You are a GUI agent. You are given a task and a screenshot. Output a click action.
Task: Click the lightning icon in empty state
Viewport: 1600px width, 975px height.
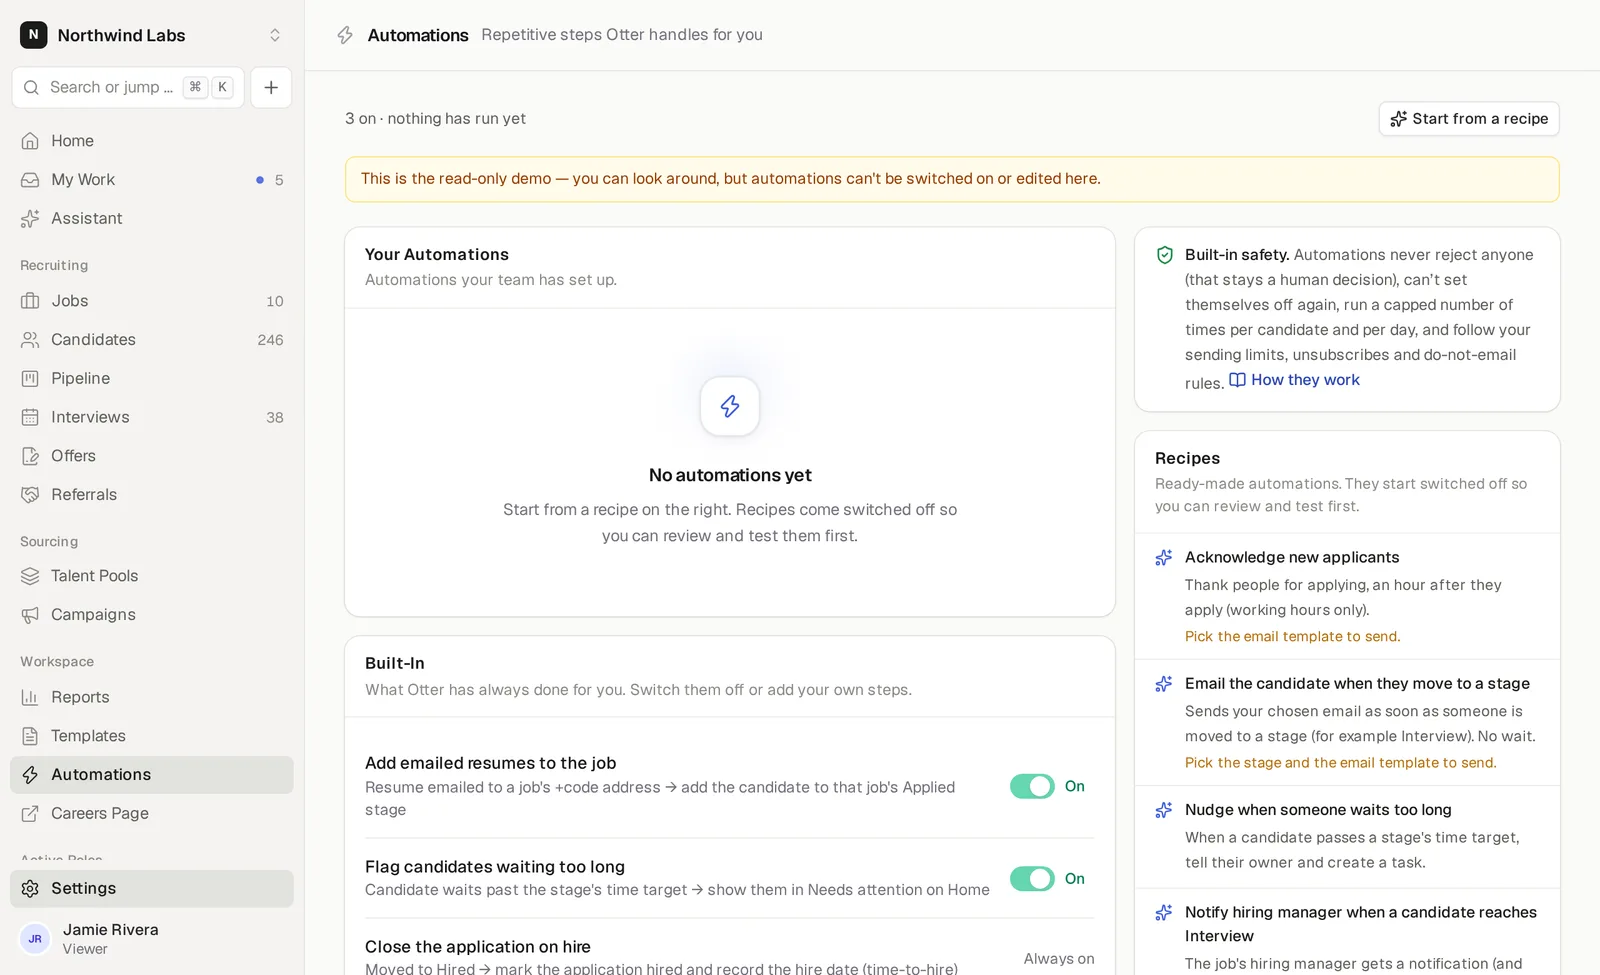point(730,406)
